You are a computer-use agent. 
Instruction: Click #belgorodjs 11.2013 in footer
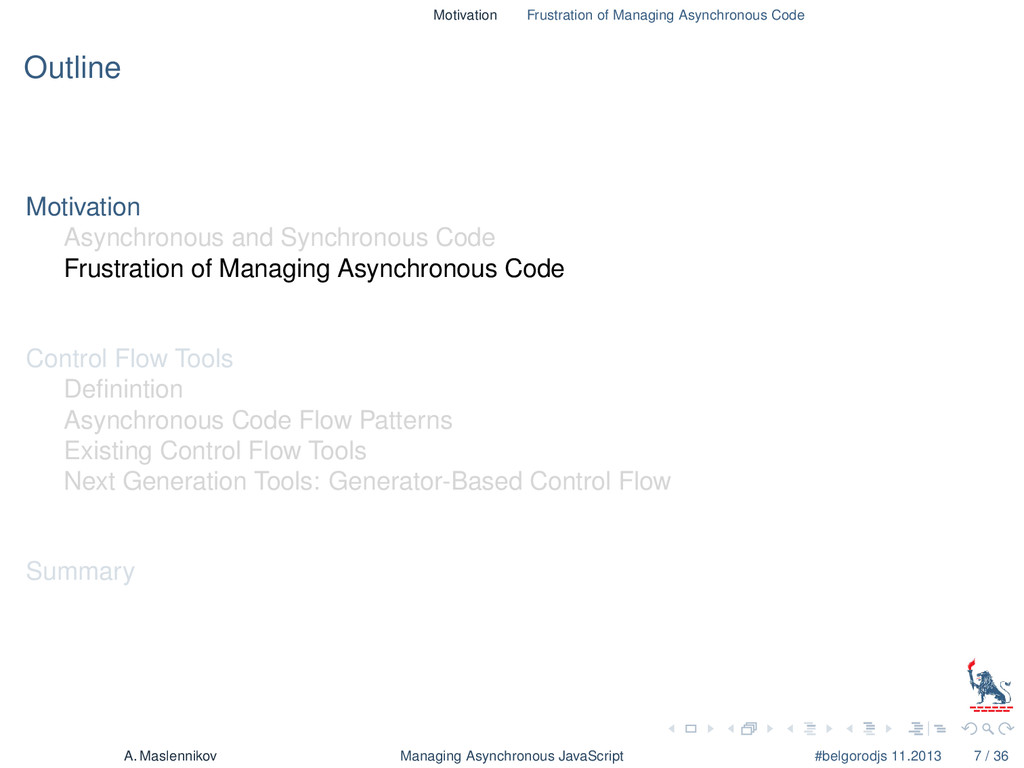tap(878, 756)
